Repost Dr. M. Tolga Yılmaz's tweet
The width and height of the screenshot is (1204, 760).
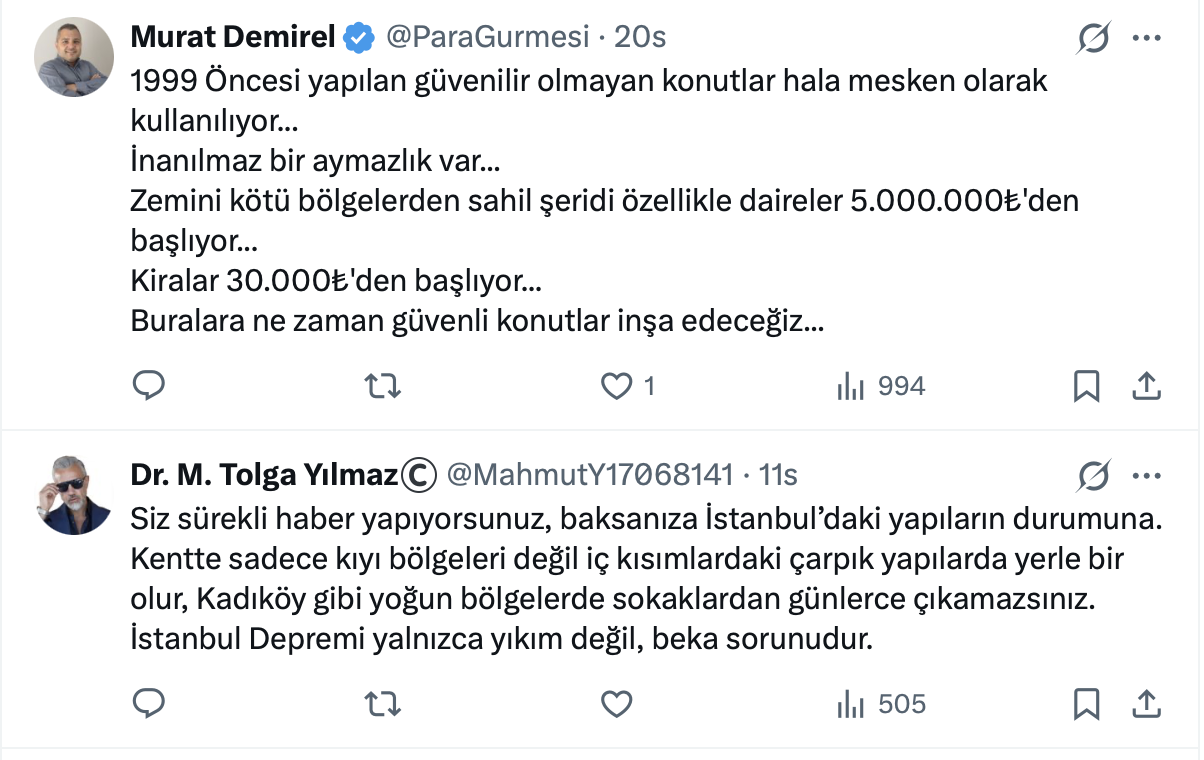tap(378, 703)
